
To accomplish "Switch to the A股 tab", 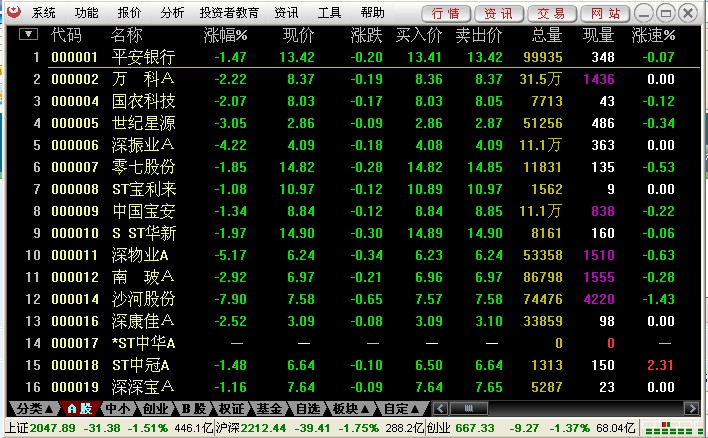I will 79,409.
